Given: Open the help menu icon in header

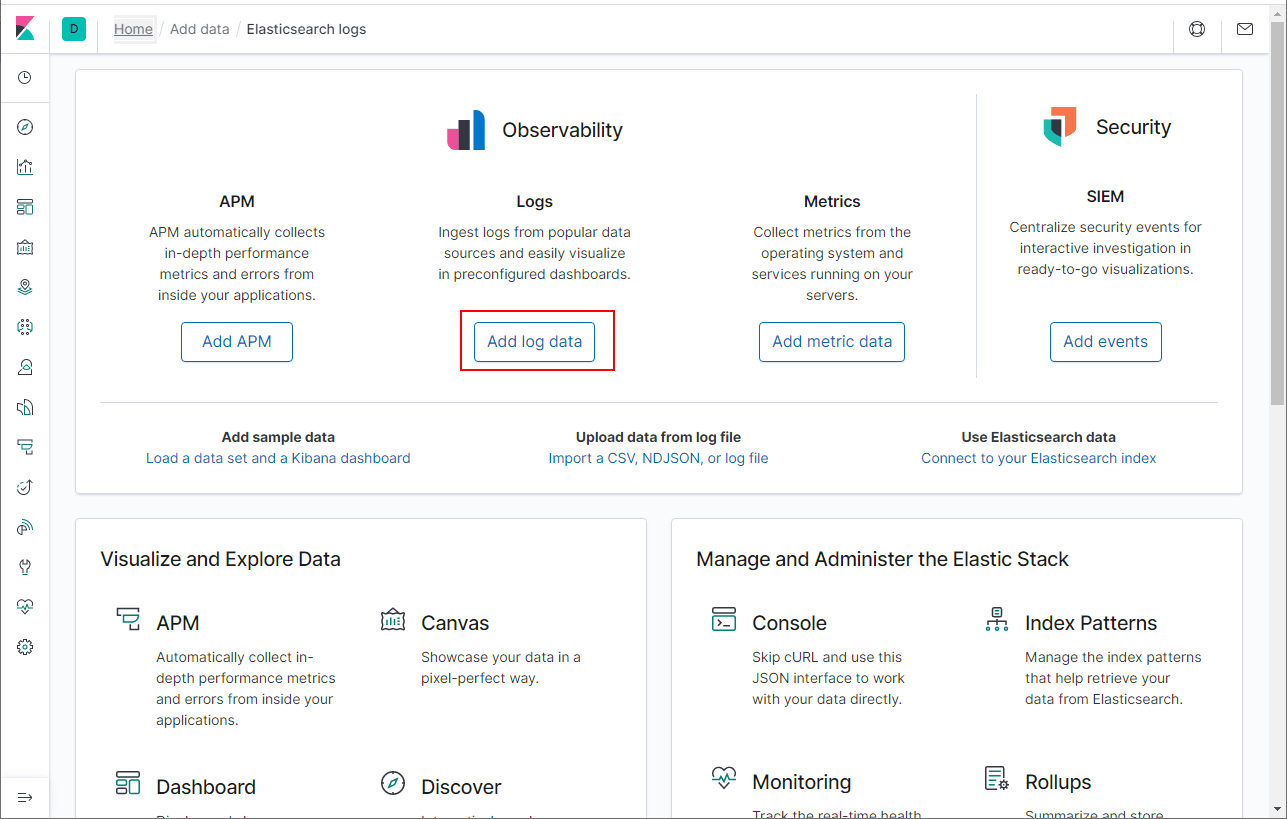Looking at the screenshot, I should 1197,29.
